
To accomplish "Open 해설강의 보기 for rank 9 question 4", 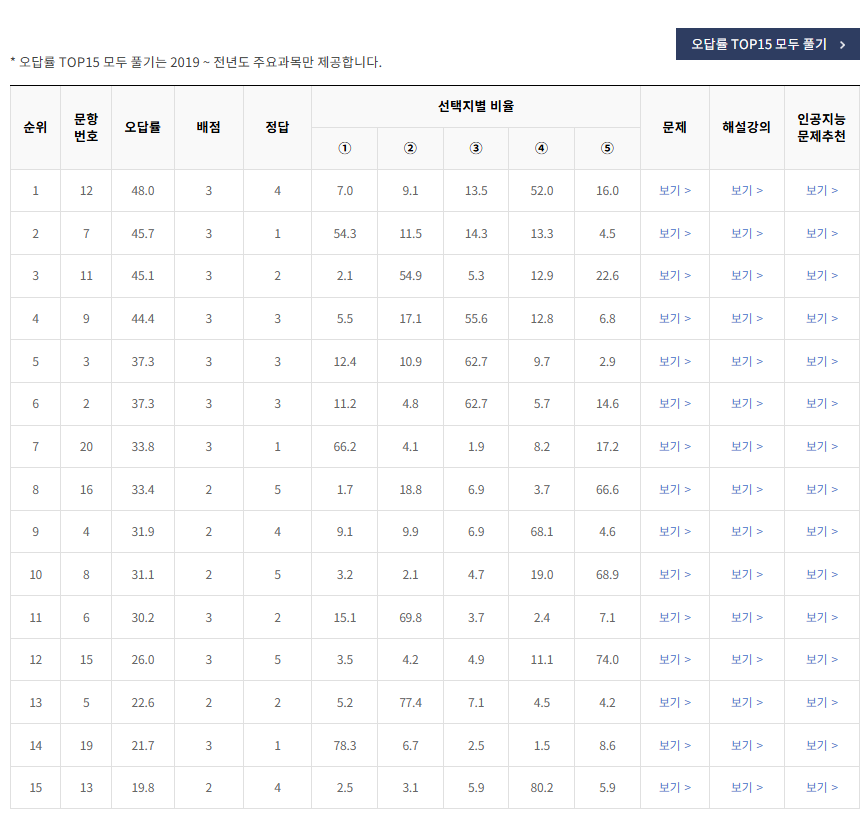I will (747, 532).
